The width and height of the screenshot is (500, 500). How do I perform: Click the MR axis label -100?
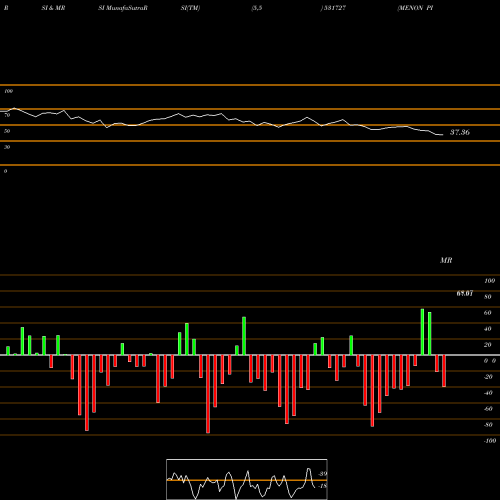[490, 441]
